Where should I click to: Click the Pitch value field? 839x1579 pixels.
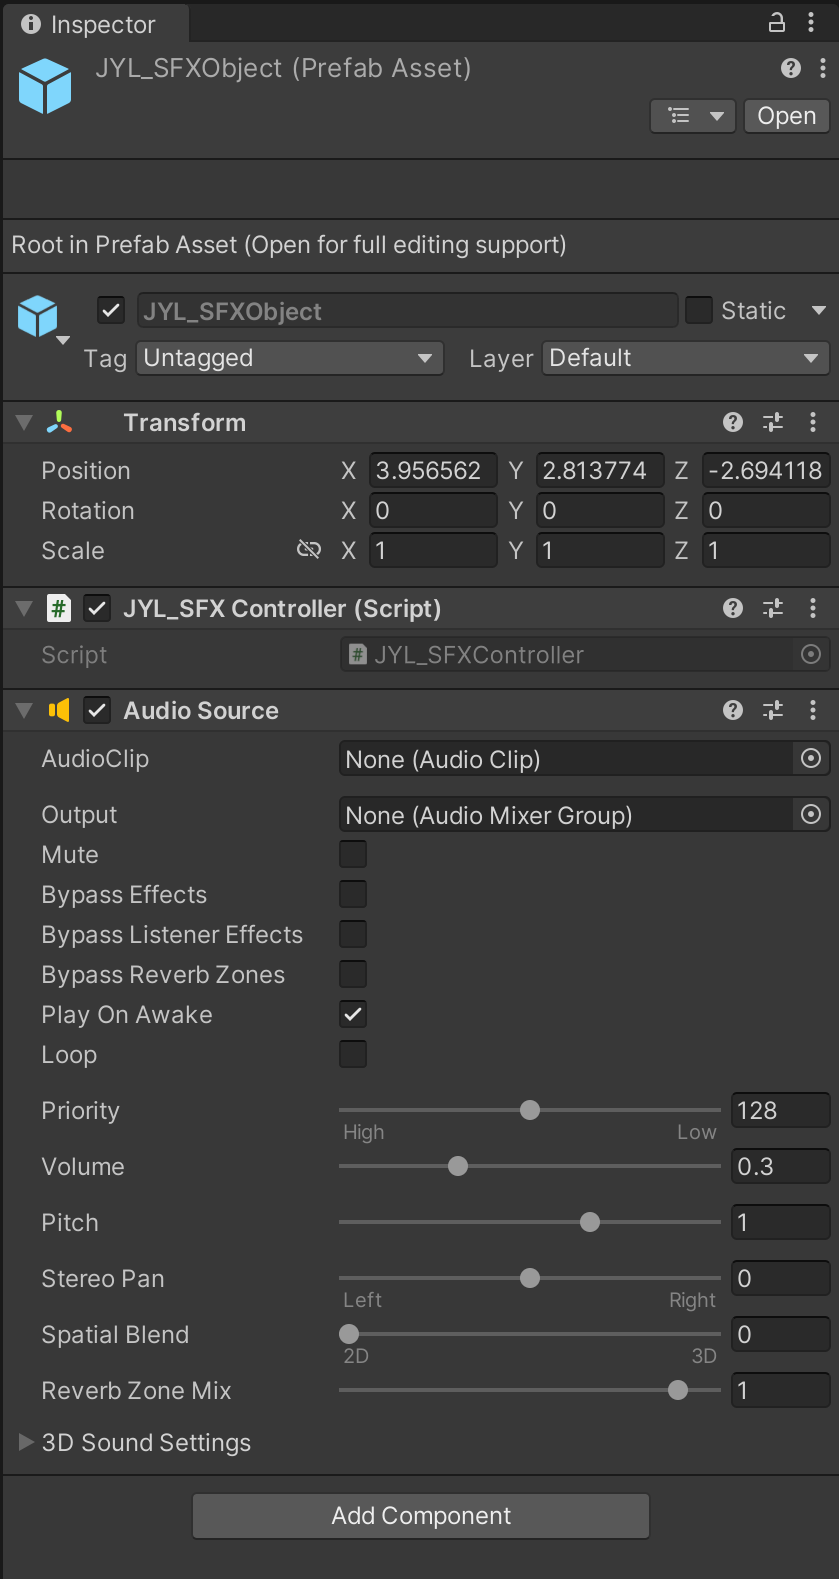781,1222
